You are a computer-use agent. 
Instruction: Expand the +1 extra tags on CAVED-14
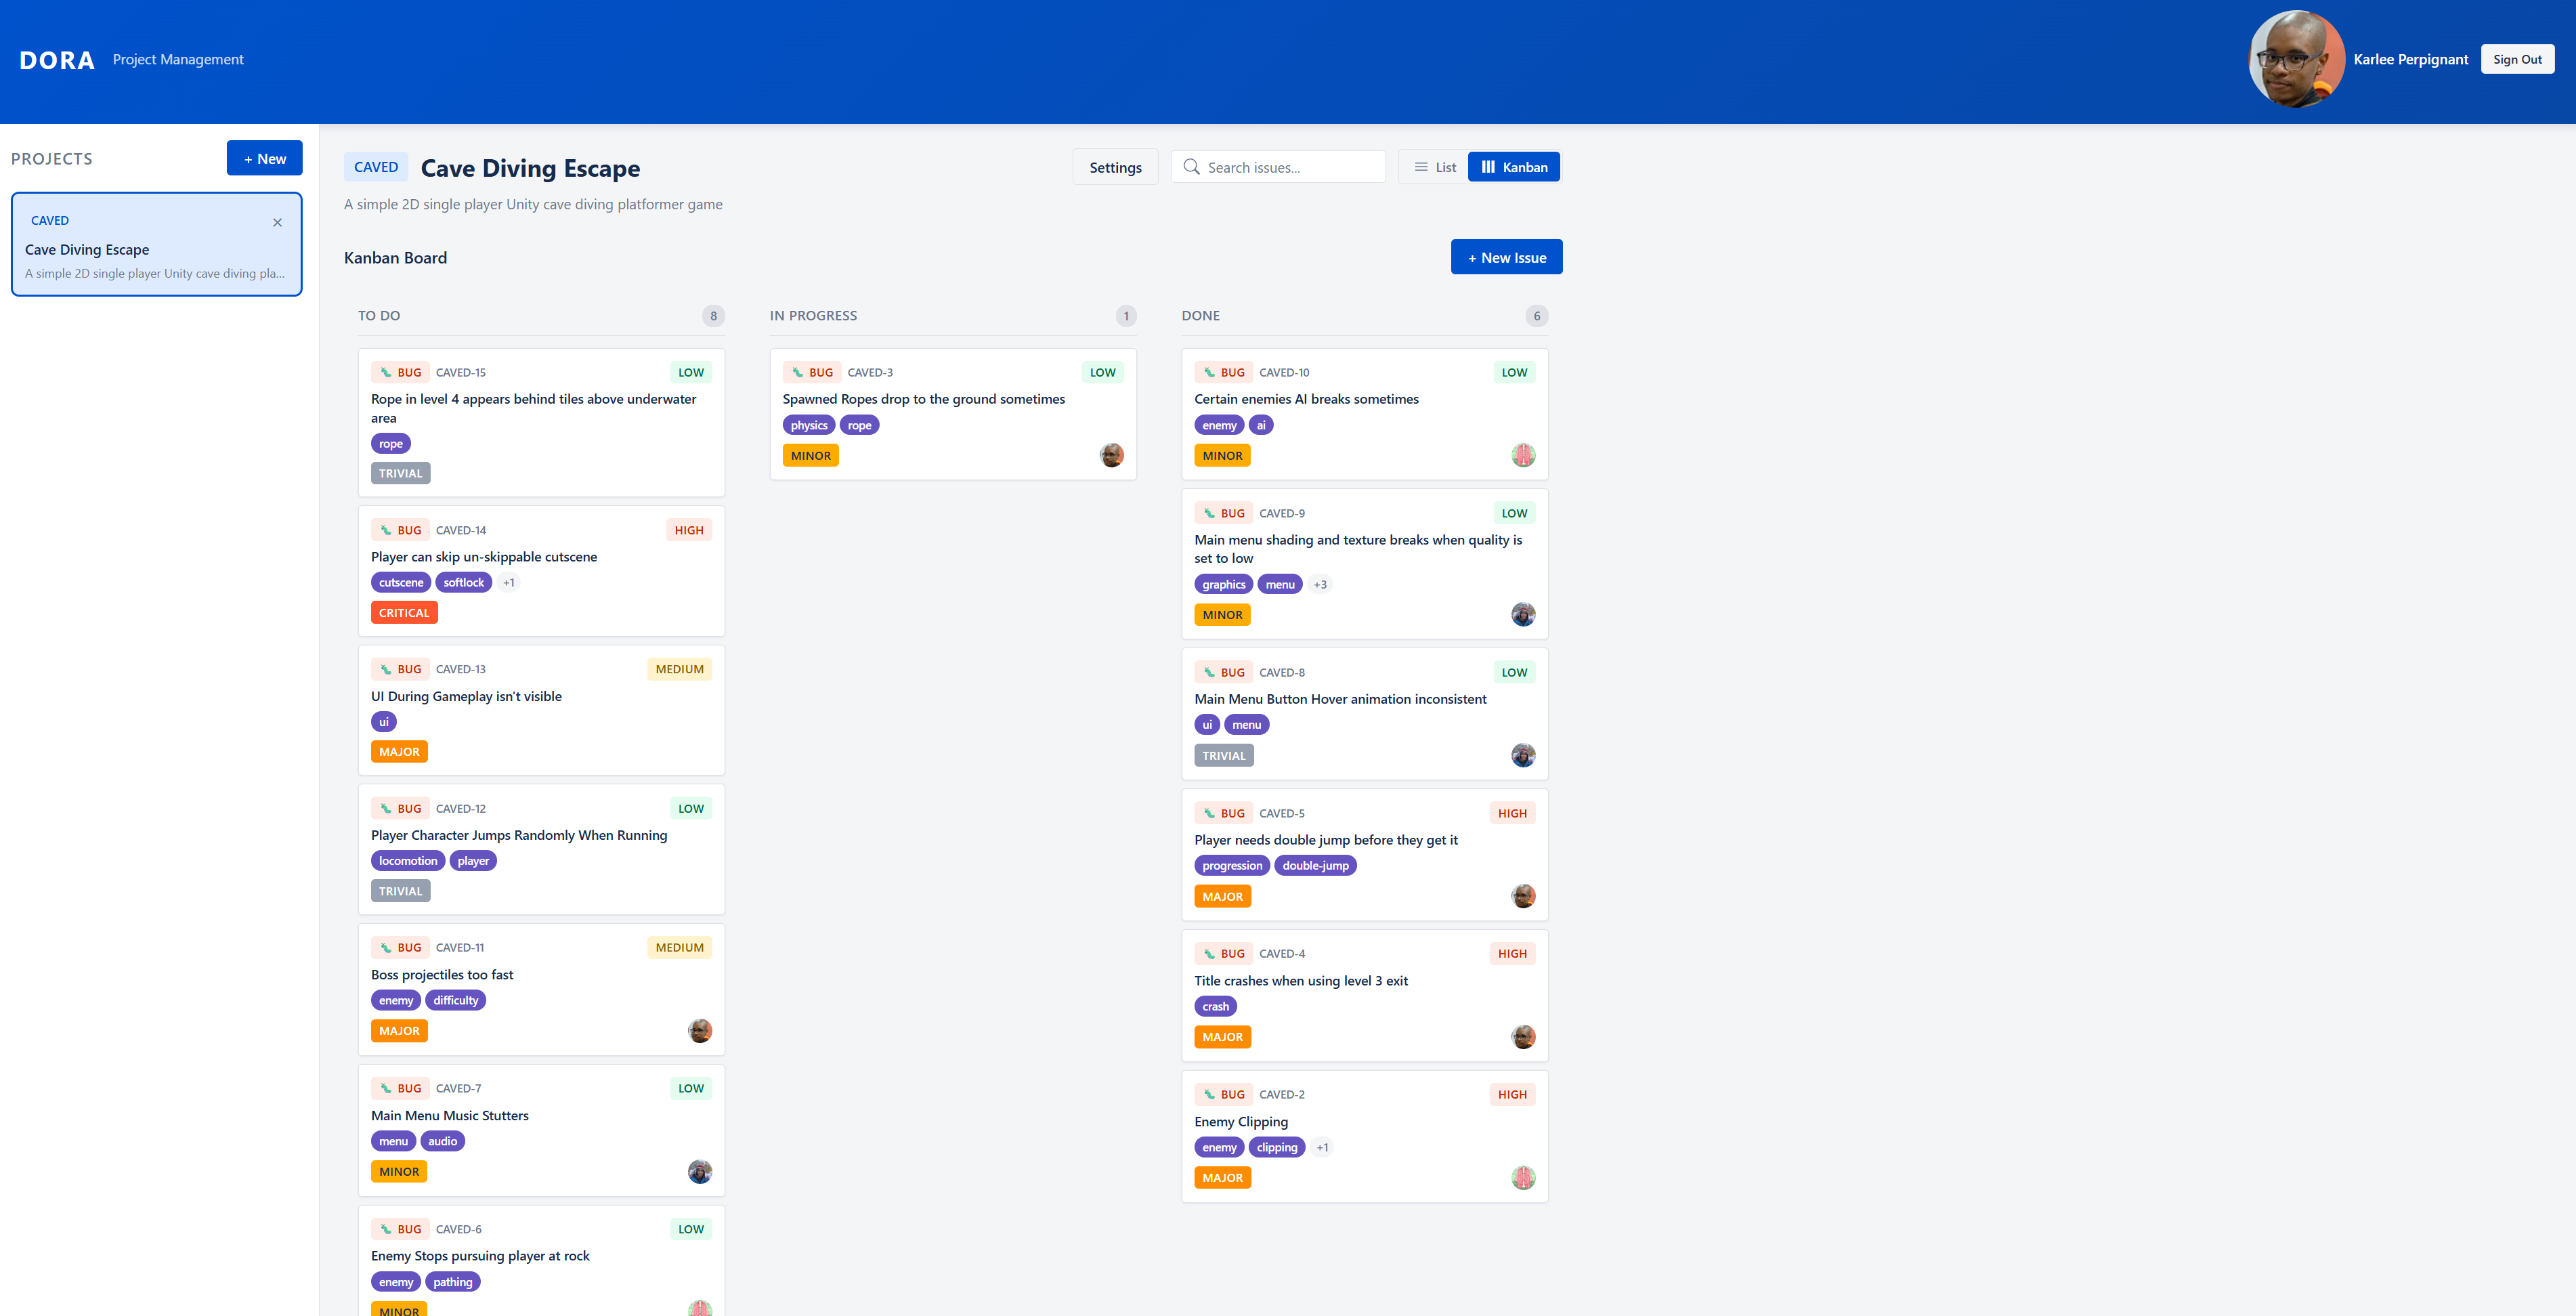click(509, 582)
